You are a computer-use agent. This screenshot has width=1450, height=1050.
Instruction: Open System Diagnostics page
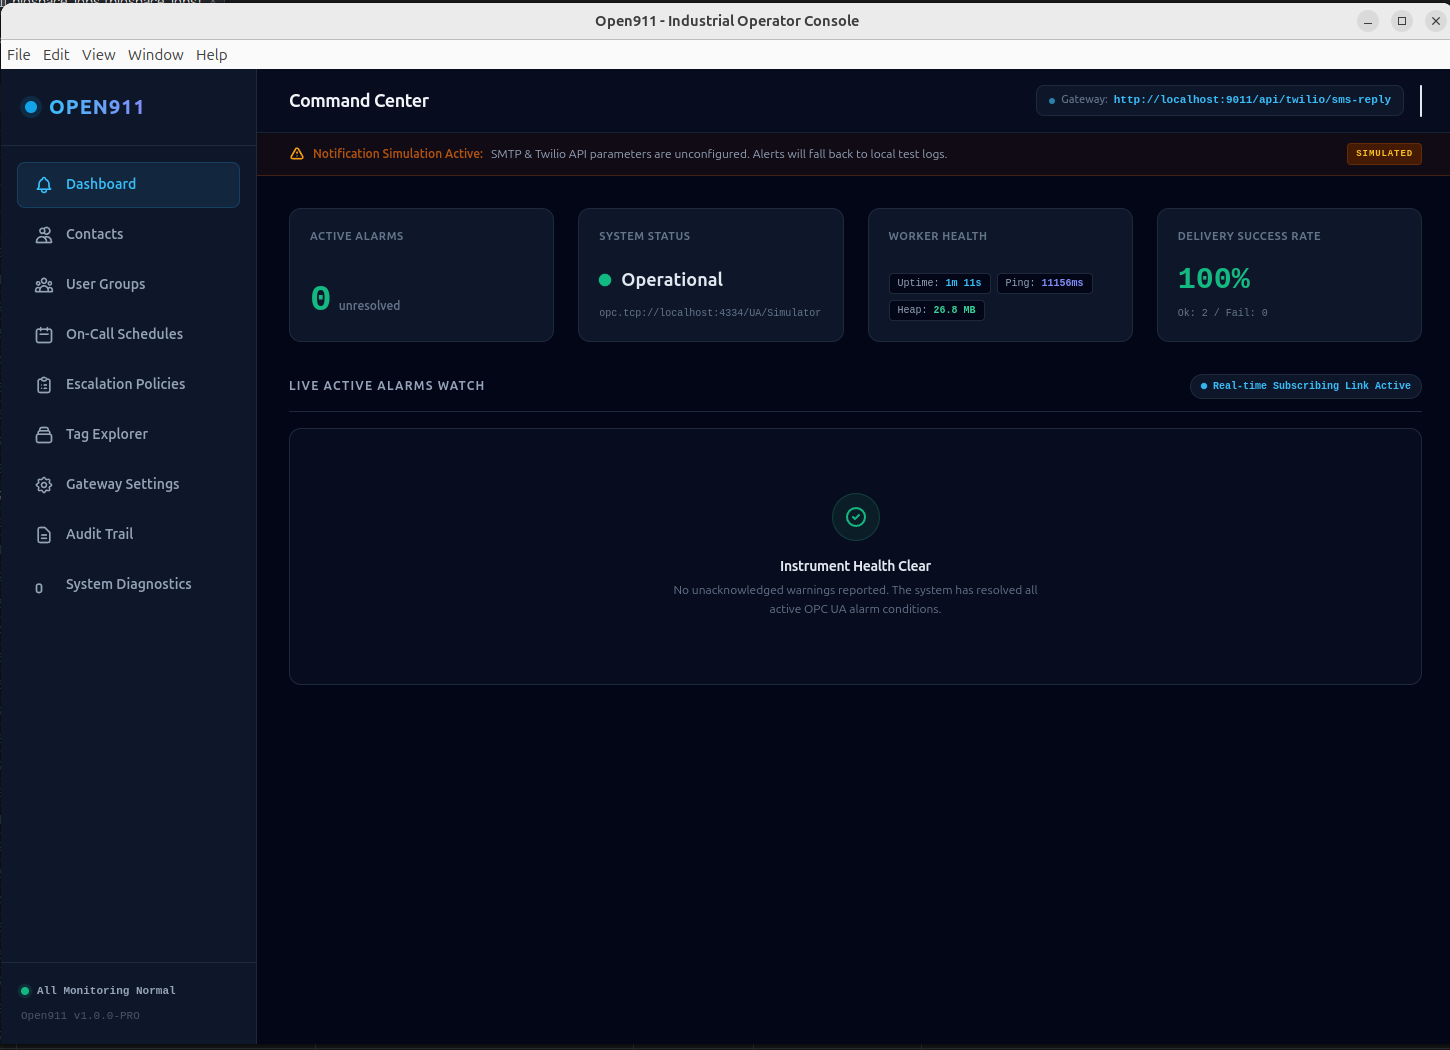[128, 585]
